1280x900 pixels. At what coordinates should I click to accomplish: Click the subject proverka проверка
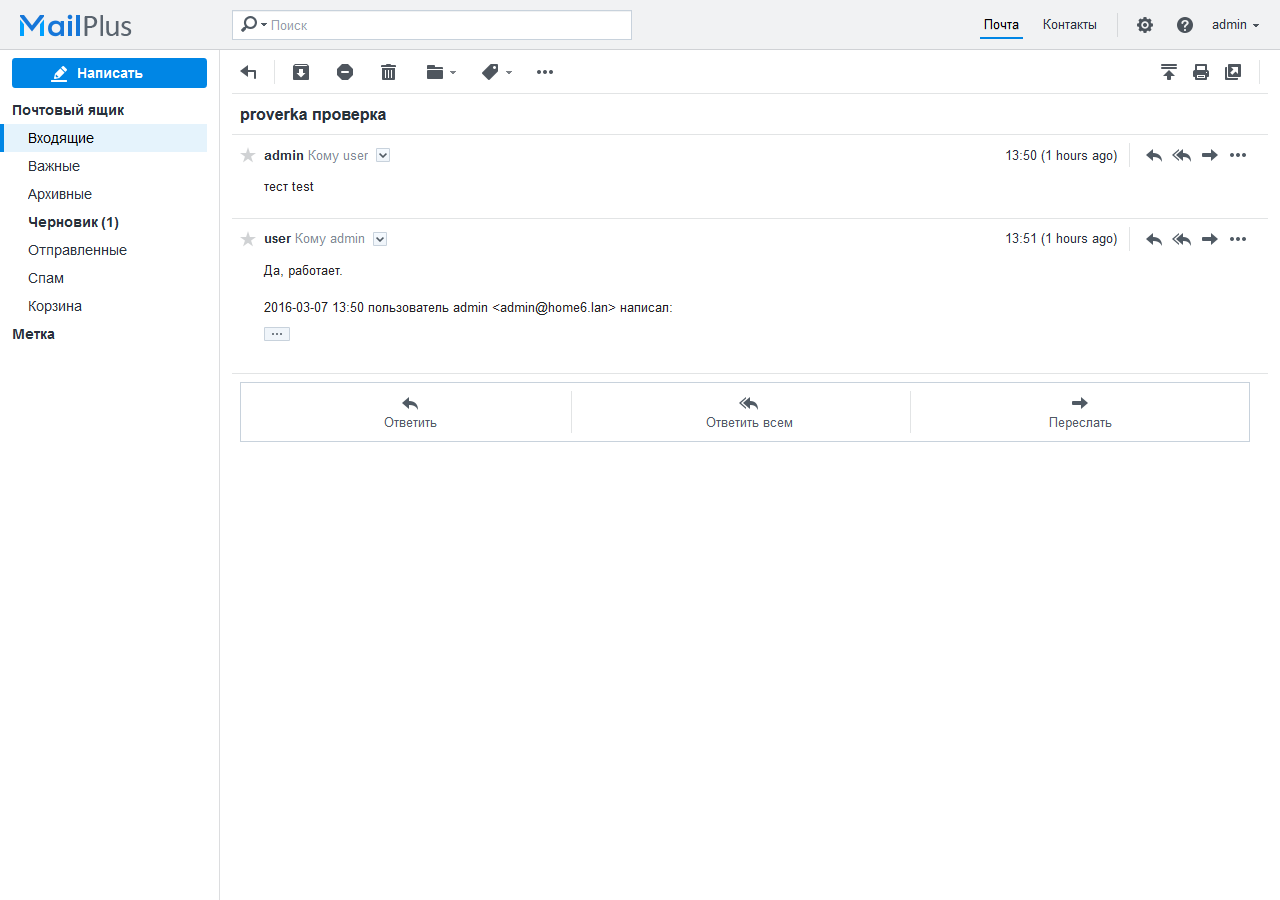[x=313, y=115]
